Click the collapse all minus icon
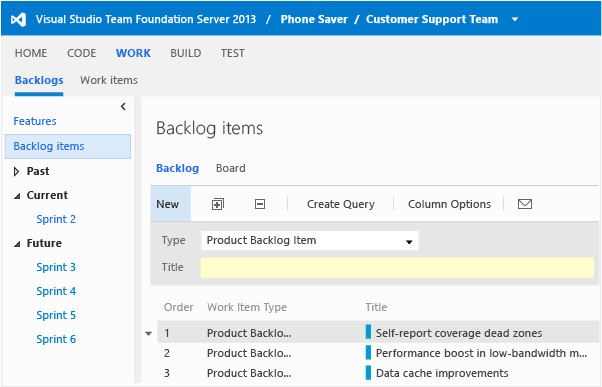602x387 pixels. [x=260, y=204]
